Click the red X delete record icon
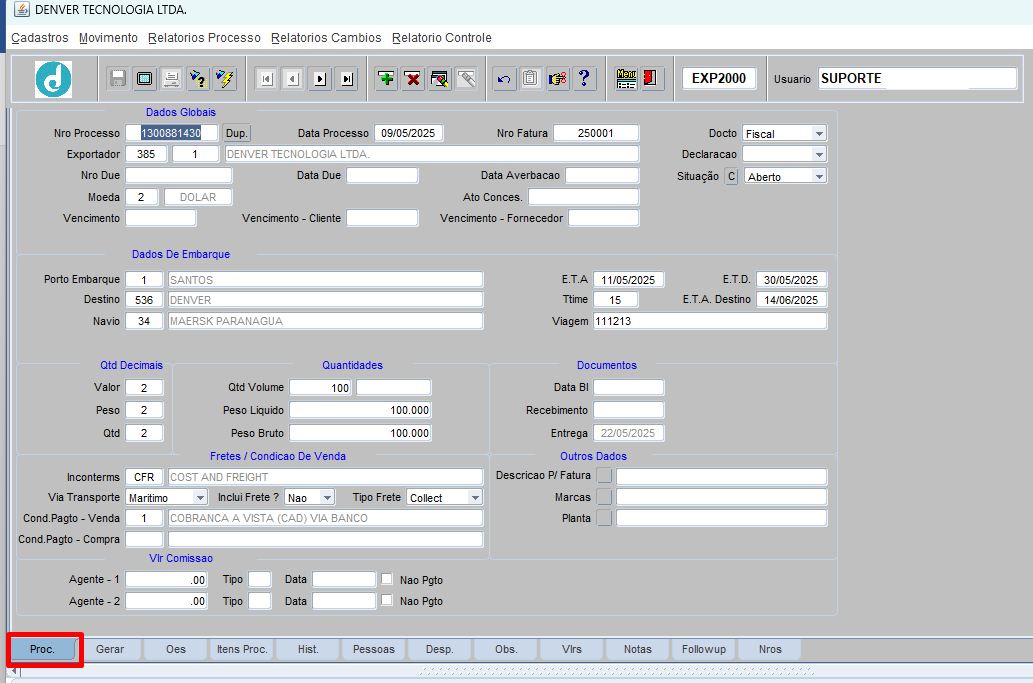This screenshot has height=683, width=1033. [412, 79]
